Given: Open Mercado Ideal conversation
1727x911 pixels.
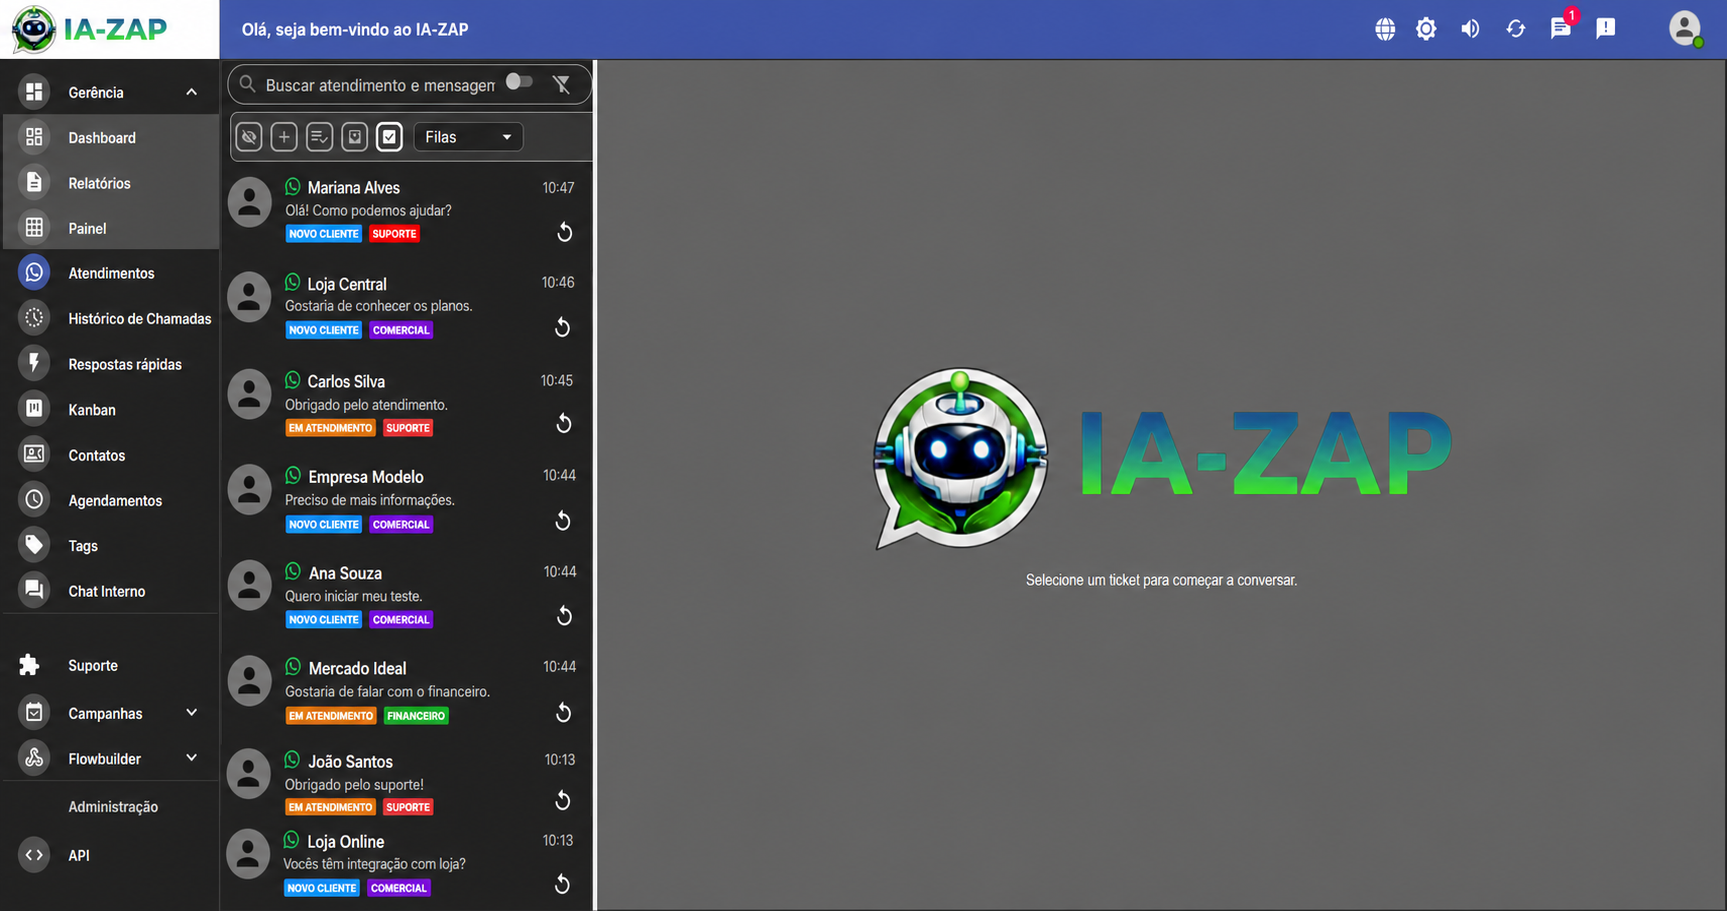Looking at the screenshot, I should pos(408,691).
